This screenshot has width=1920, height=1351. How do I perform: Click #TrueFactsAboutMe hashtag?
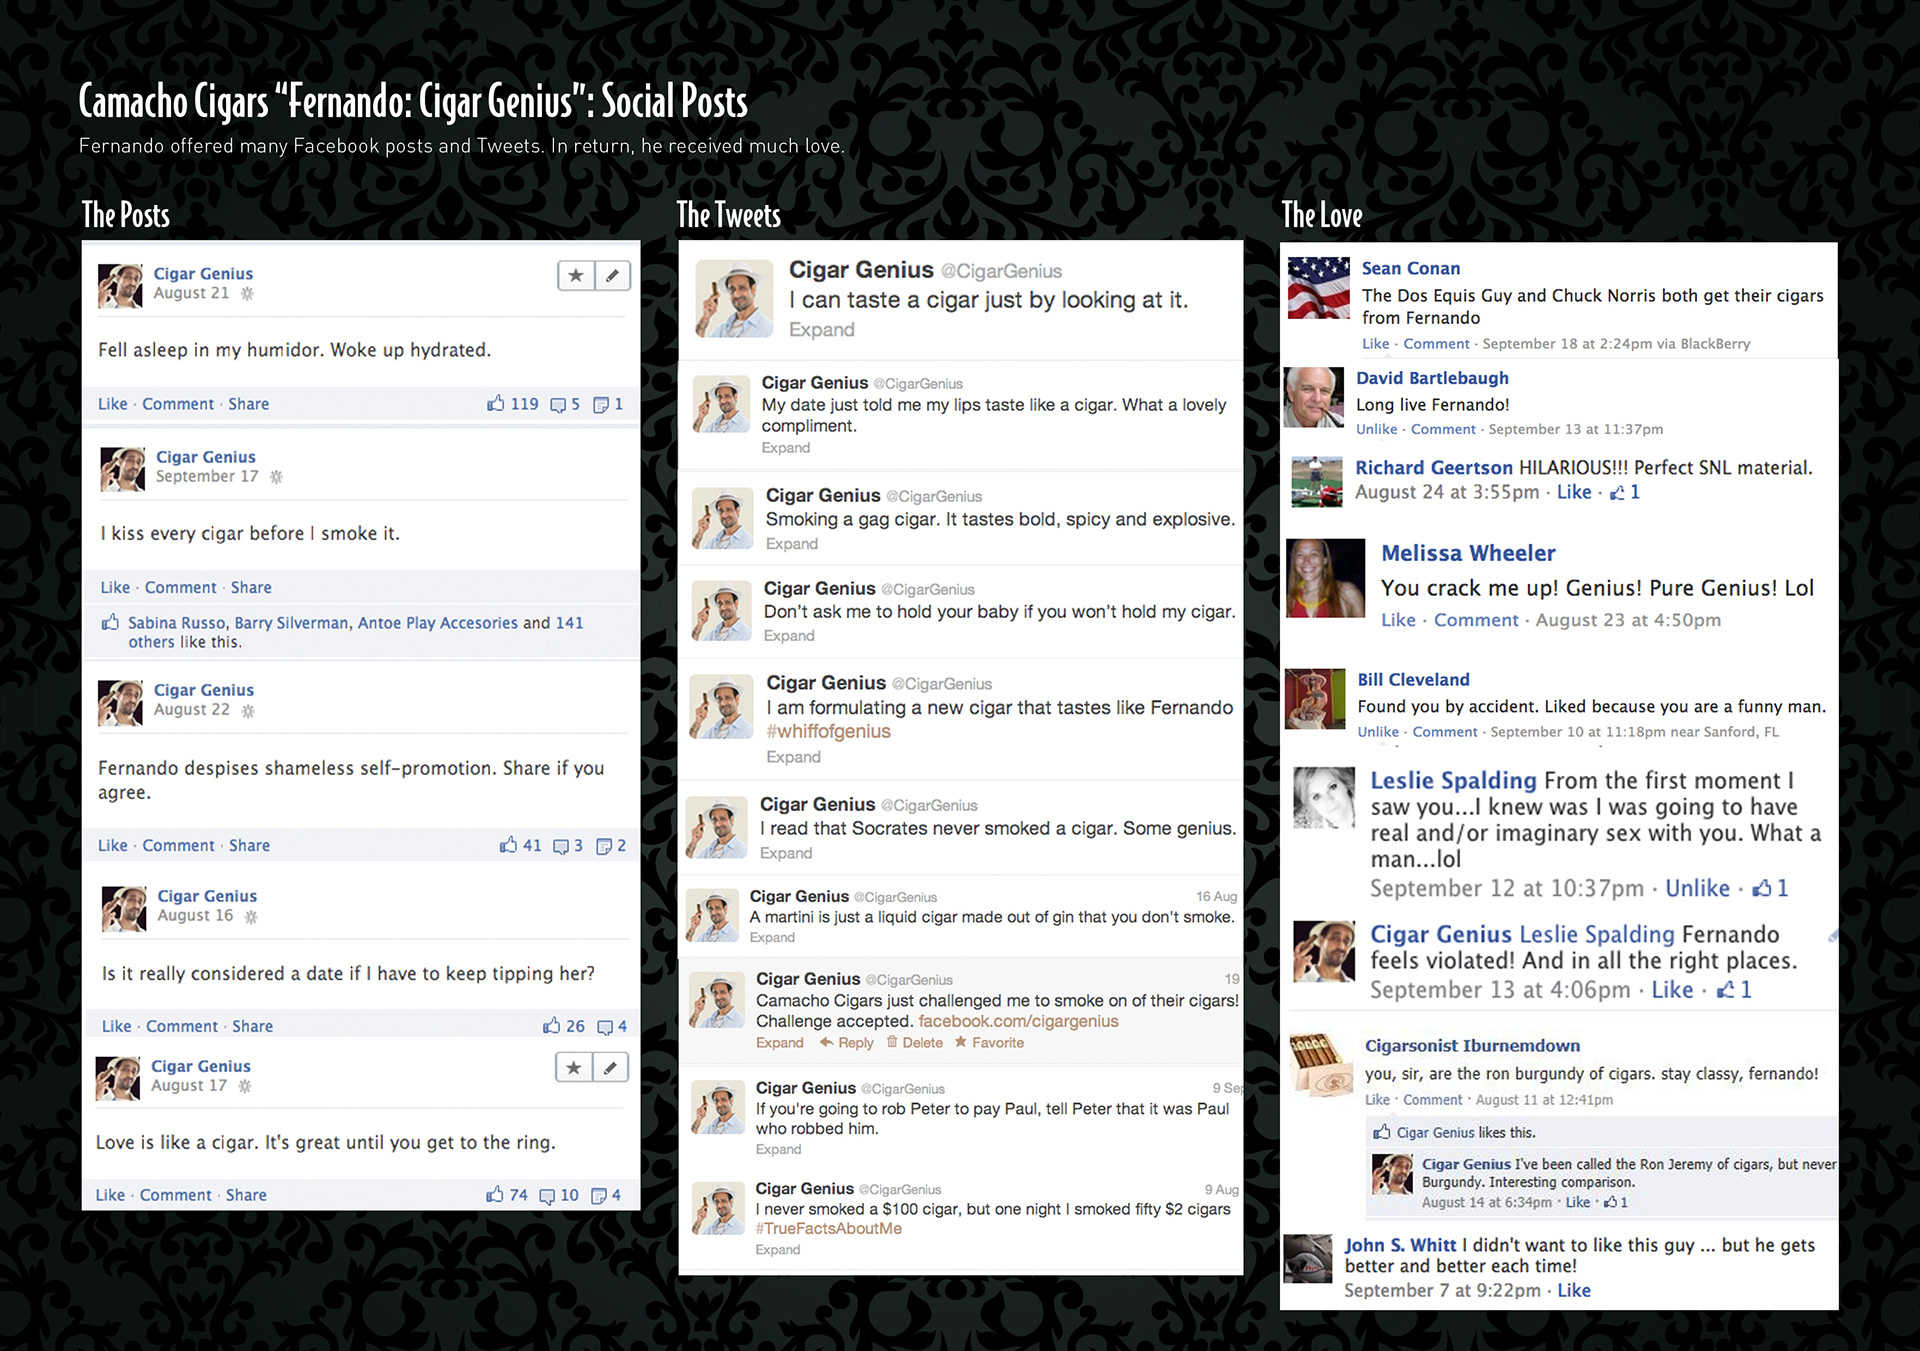pos(829,1229)
